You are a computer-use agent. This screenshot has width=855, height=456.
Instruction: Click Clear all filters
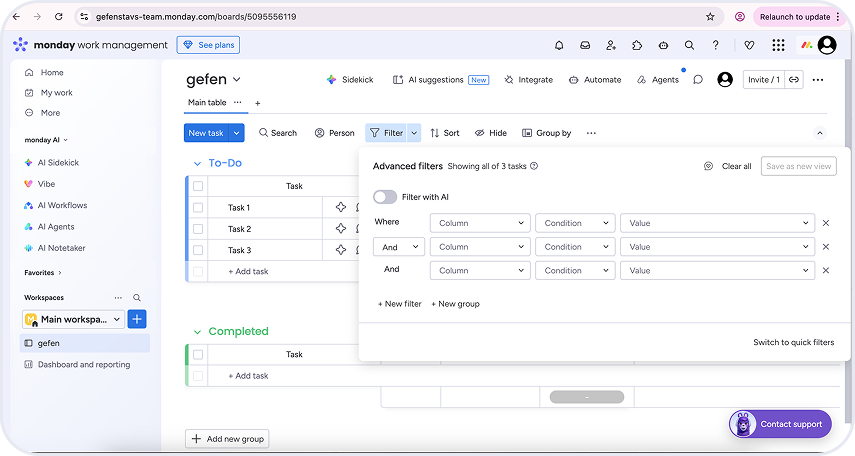[x=736, y=166]
